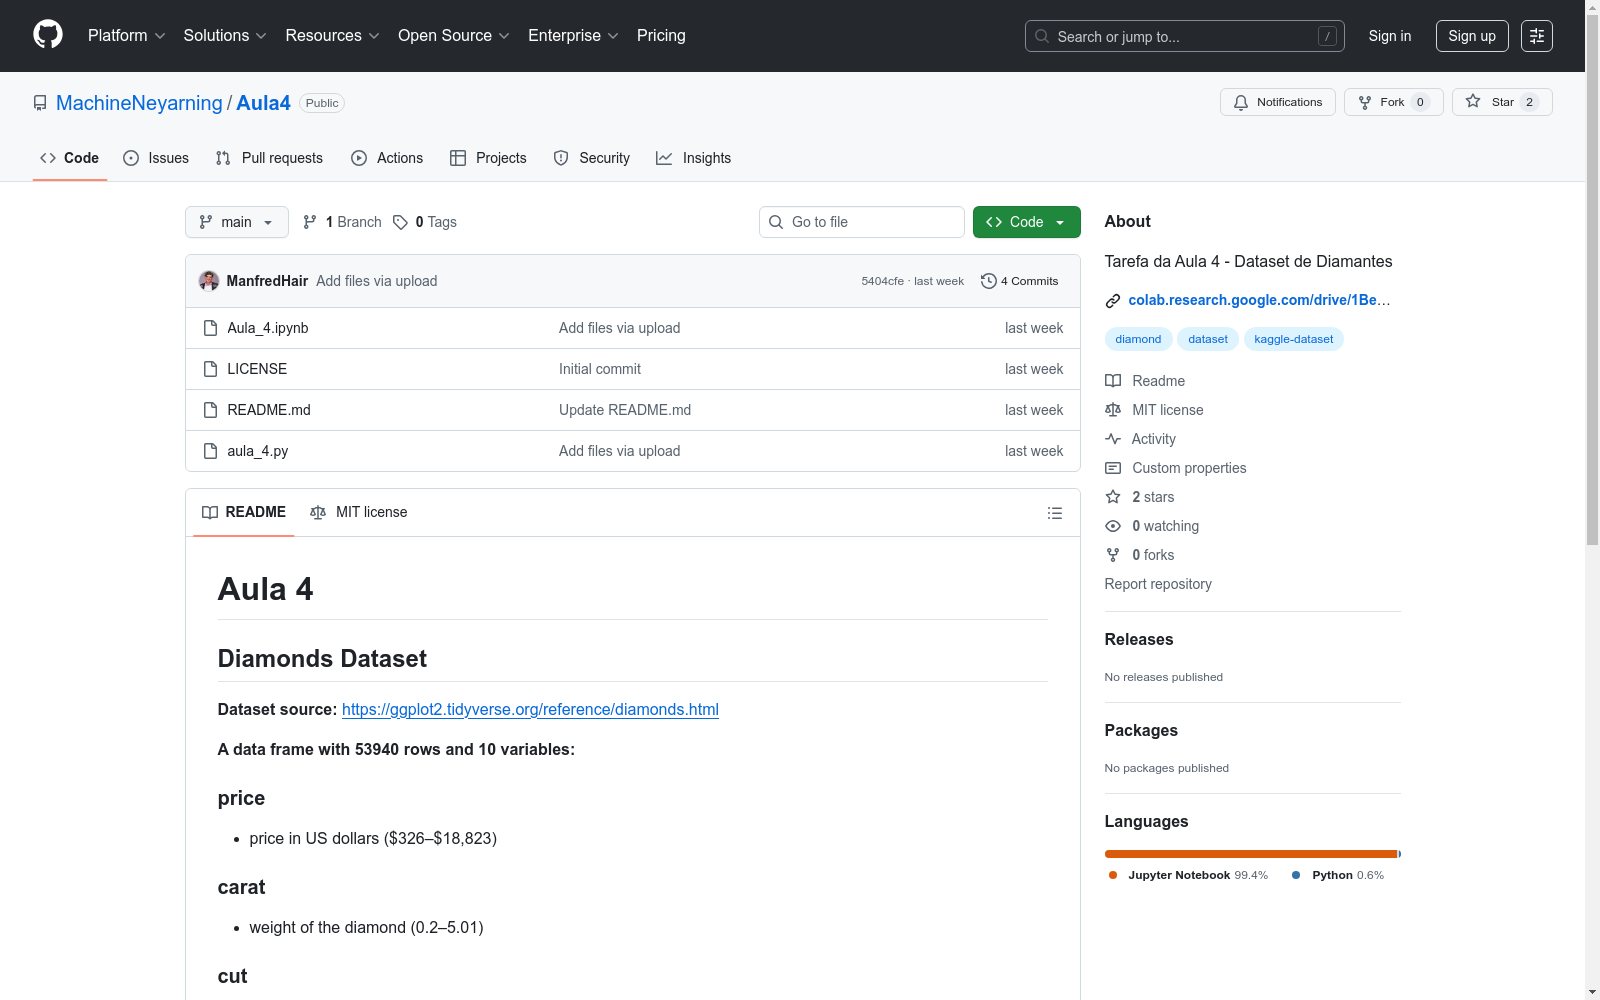This screenshot has width=1600, height=1000.
Task: View repository Activity
Action: 1140,439
